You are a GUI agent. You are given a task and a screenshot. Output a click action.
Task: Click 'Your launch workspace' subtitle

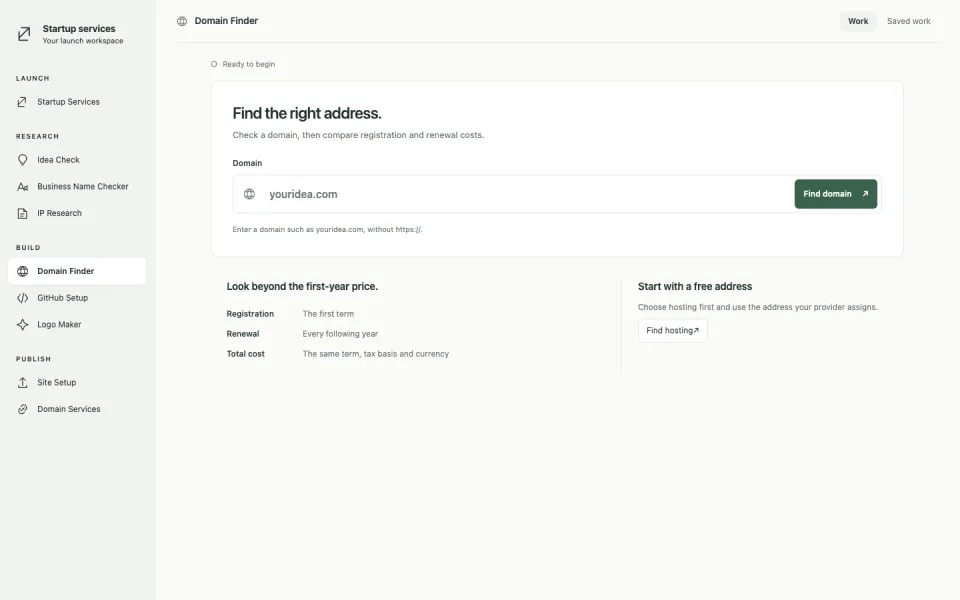[83, 41]
